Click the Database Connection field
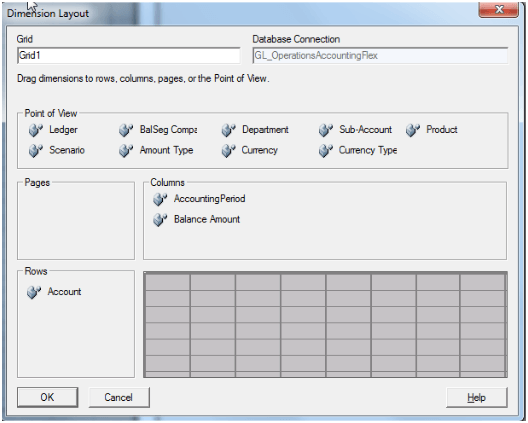Image resolution: width=528 pixels, height=423 pixels. [x=380, y=55]
